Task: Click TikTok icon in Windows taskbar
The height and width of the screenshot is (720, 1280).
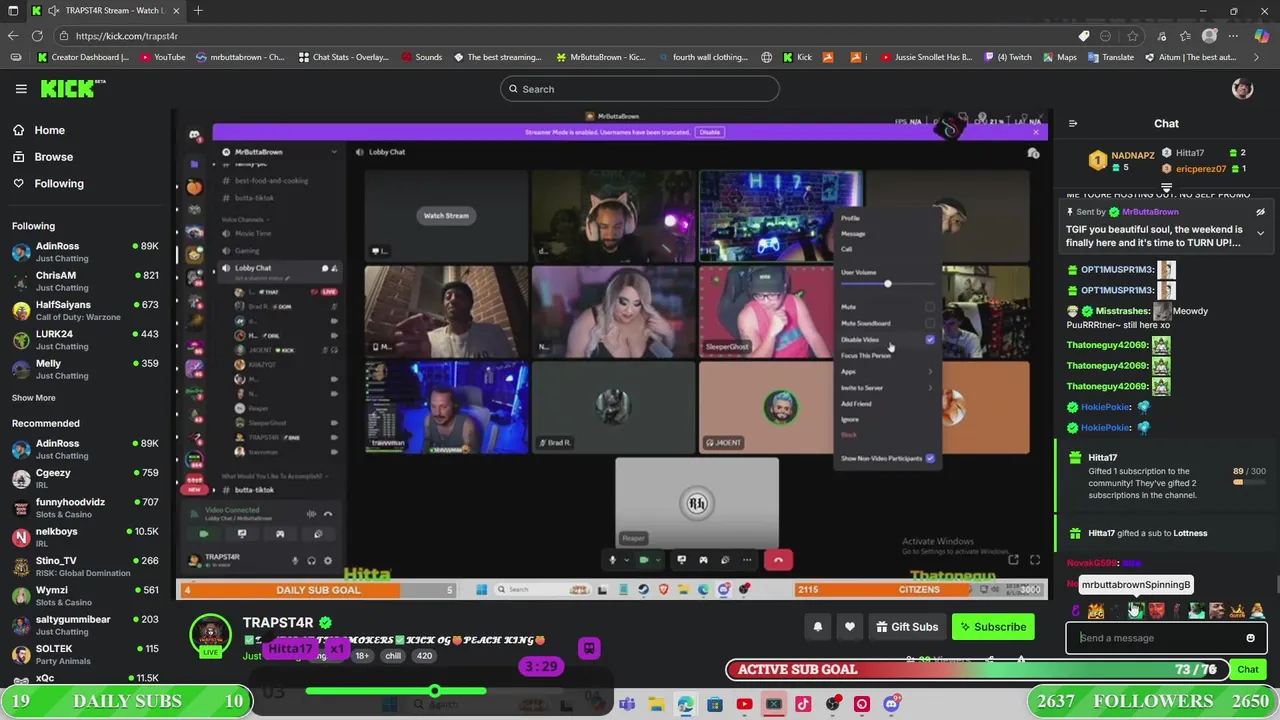Action: 803,705
